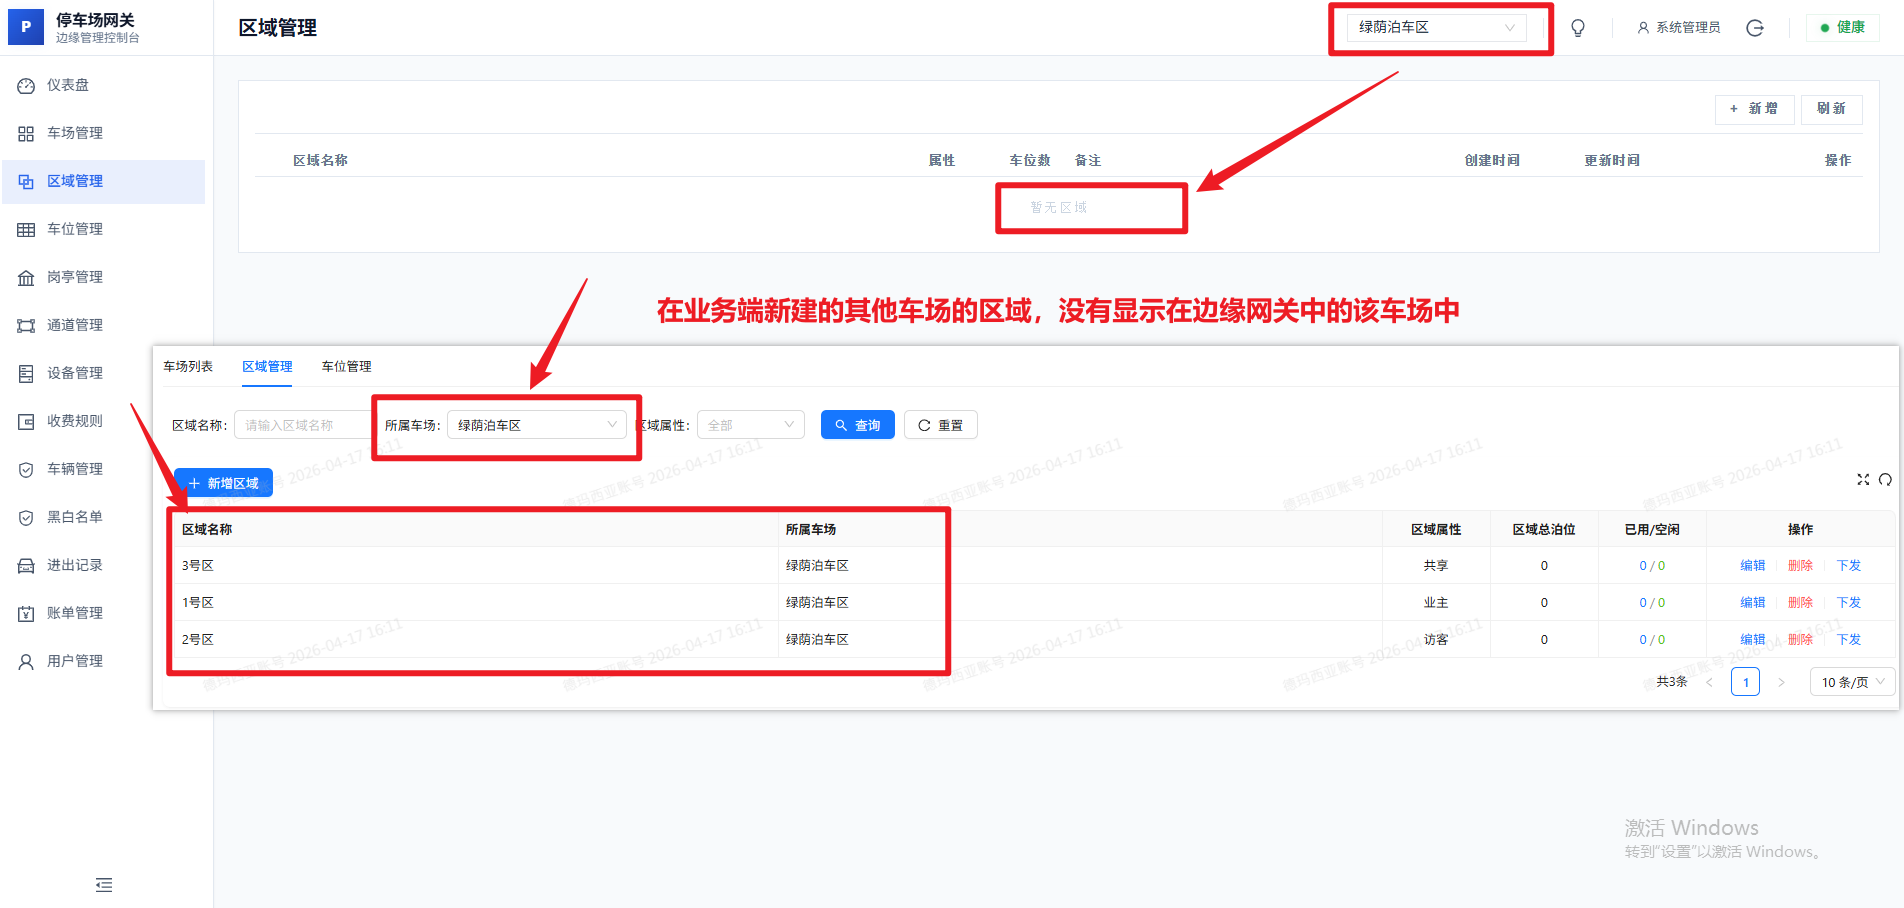This screenshot has width=1904, height=908.
Task: Change page size via 10 条/页 dropdown
Action: (x=1852, y=682)
